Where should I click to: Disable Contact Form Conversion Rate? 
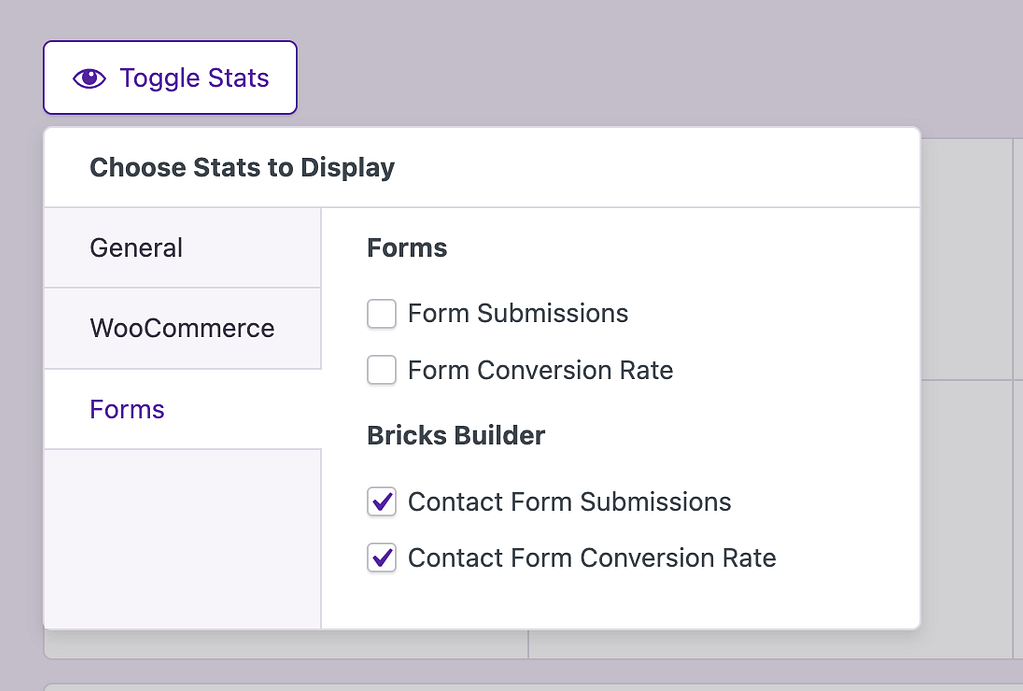coord(381,558)
